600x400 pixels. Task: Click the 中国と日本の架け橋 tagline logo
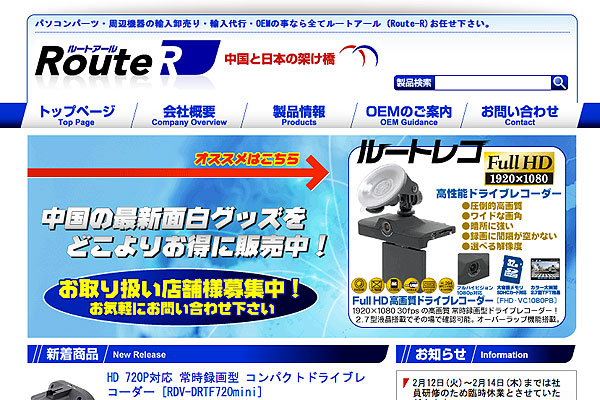(x=301, y=57)
